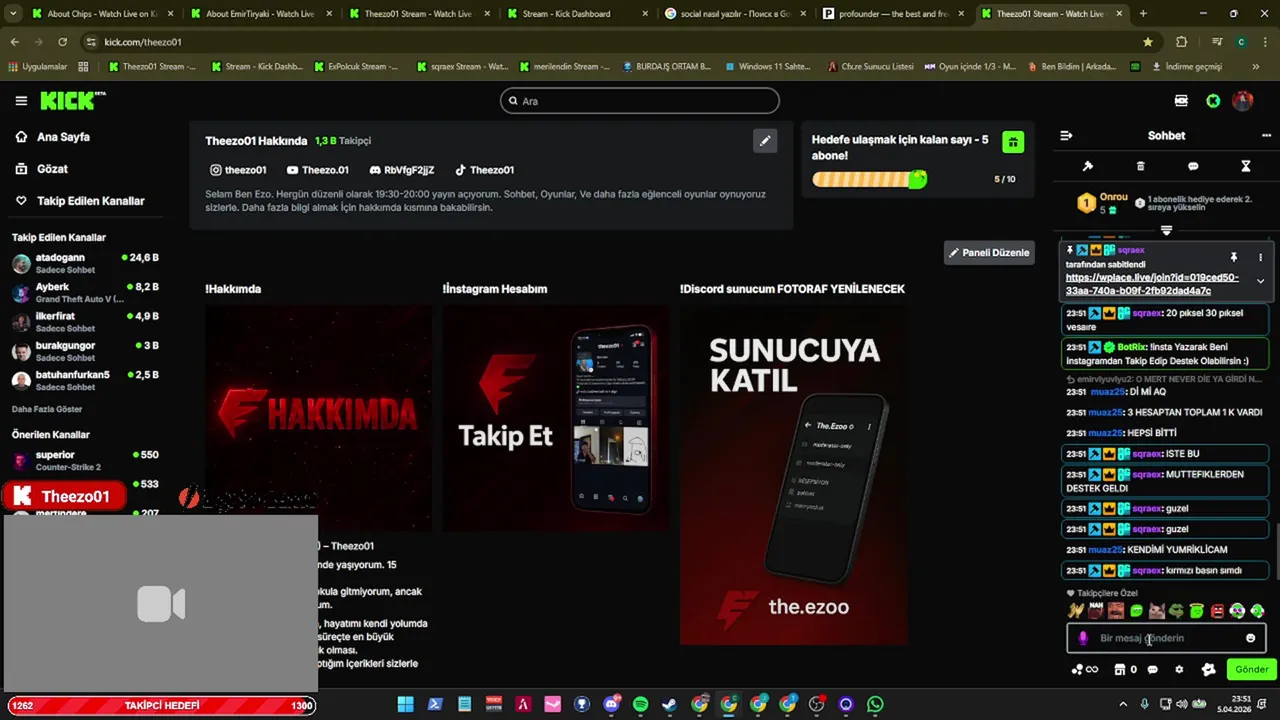Expand Daha Fazla Göster channels list
Viewport: 1280px width, 720px height.
[x=47, y=409]
